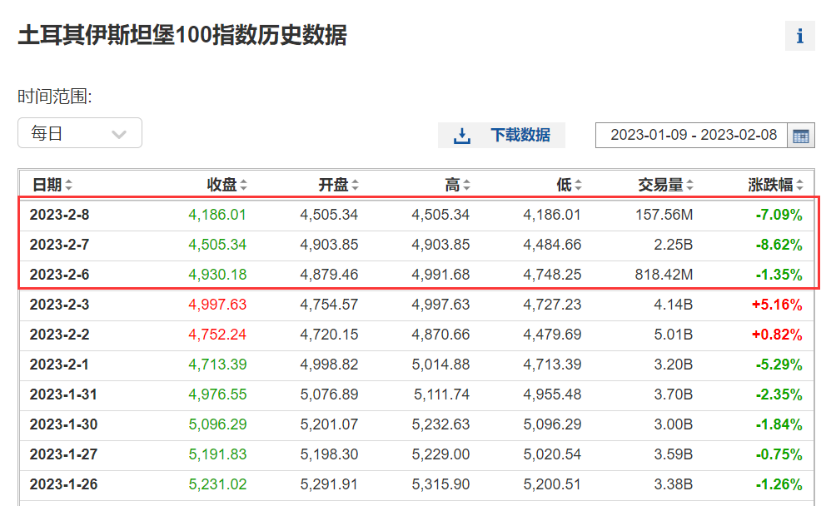Click change +5.16%

tap(777, 305)
